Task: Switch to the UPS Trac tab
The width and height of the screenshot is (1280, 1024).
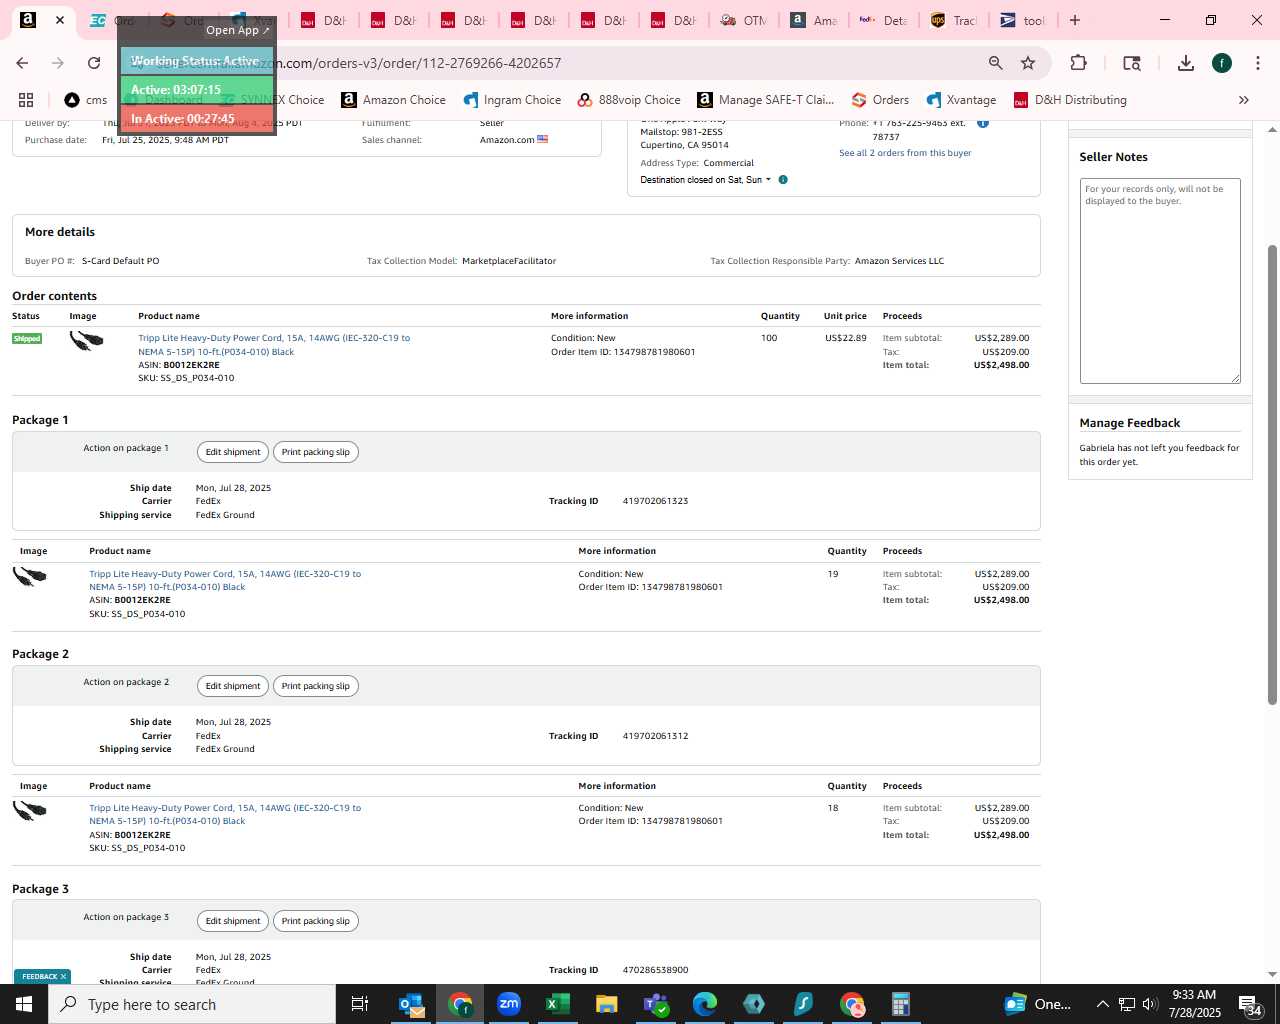Action: [953, 20]
